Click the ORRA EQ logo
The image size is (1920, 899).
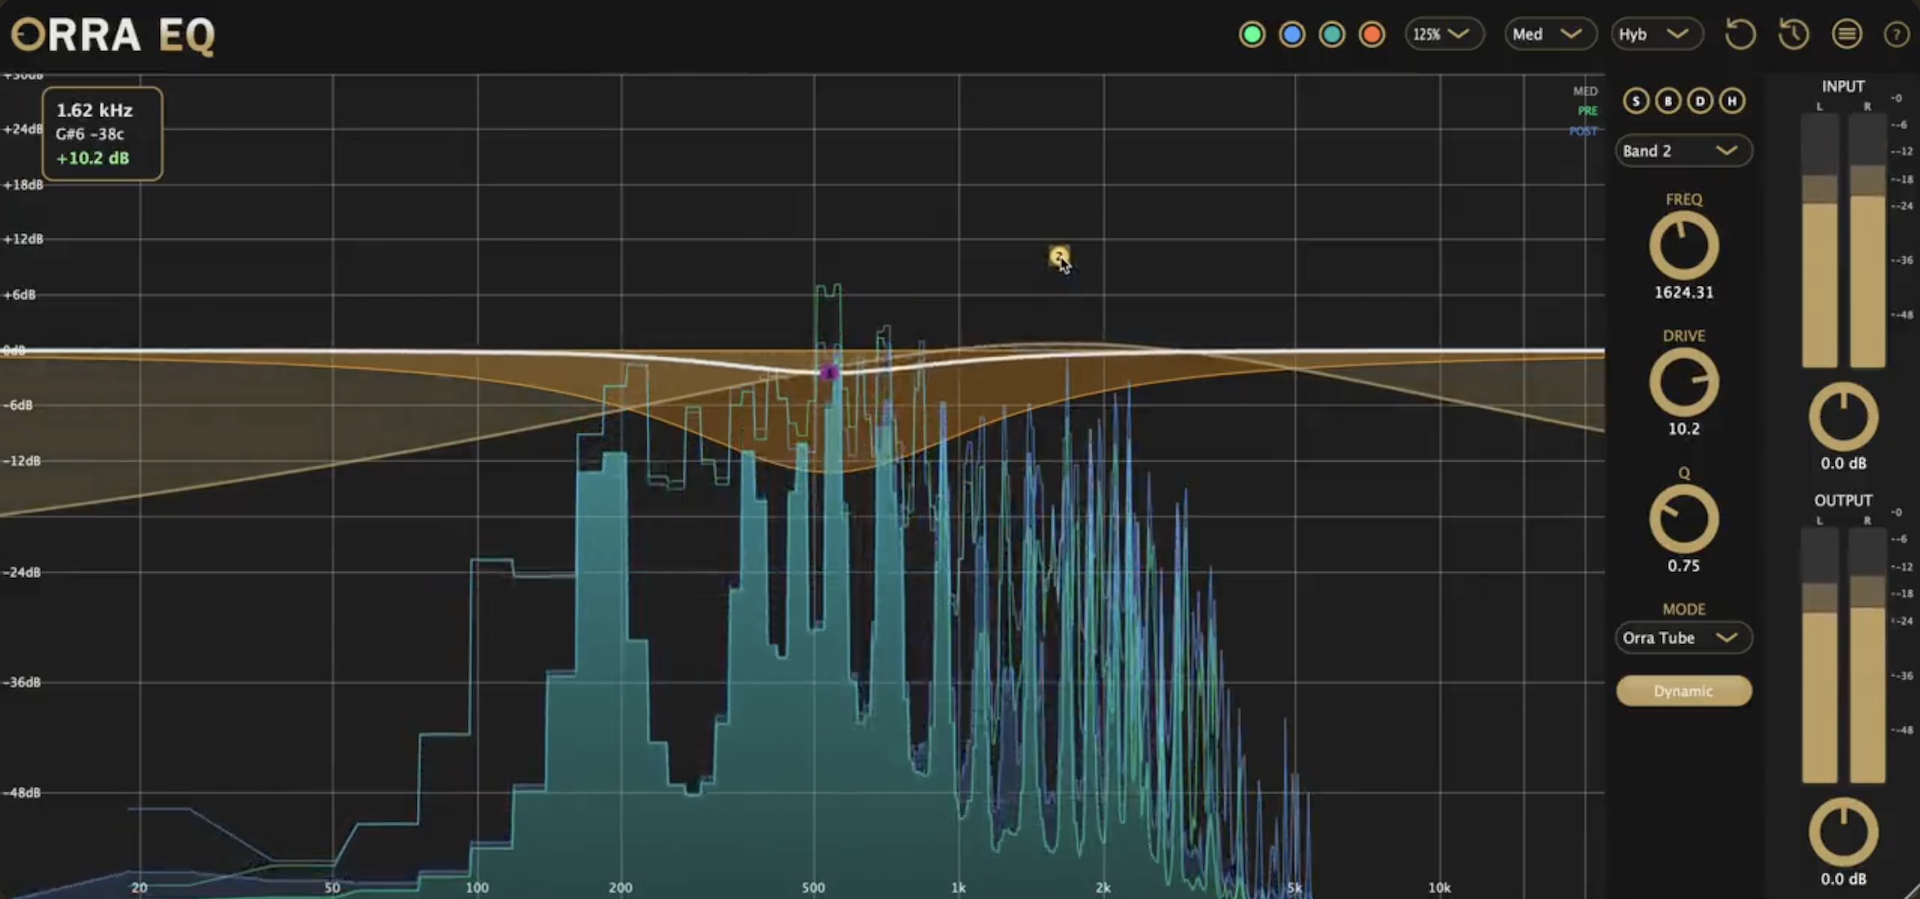113,36
